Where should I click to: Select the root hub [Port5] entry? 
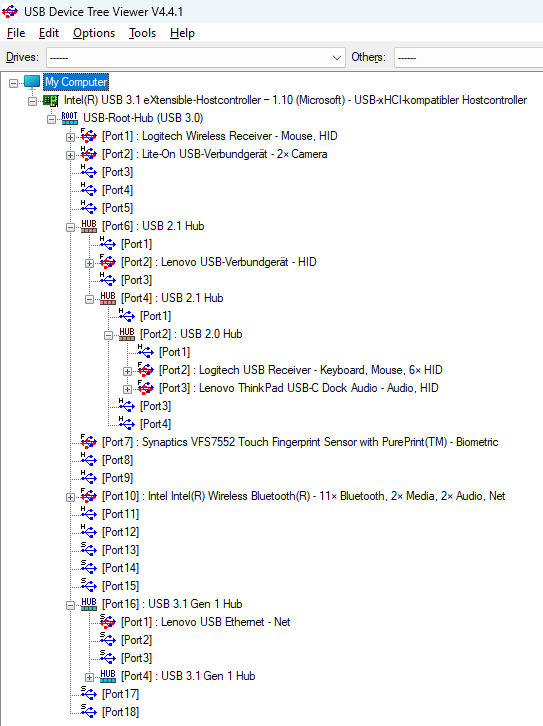(118, 208)
